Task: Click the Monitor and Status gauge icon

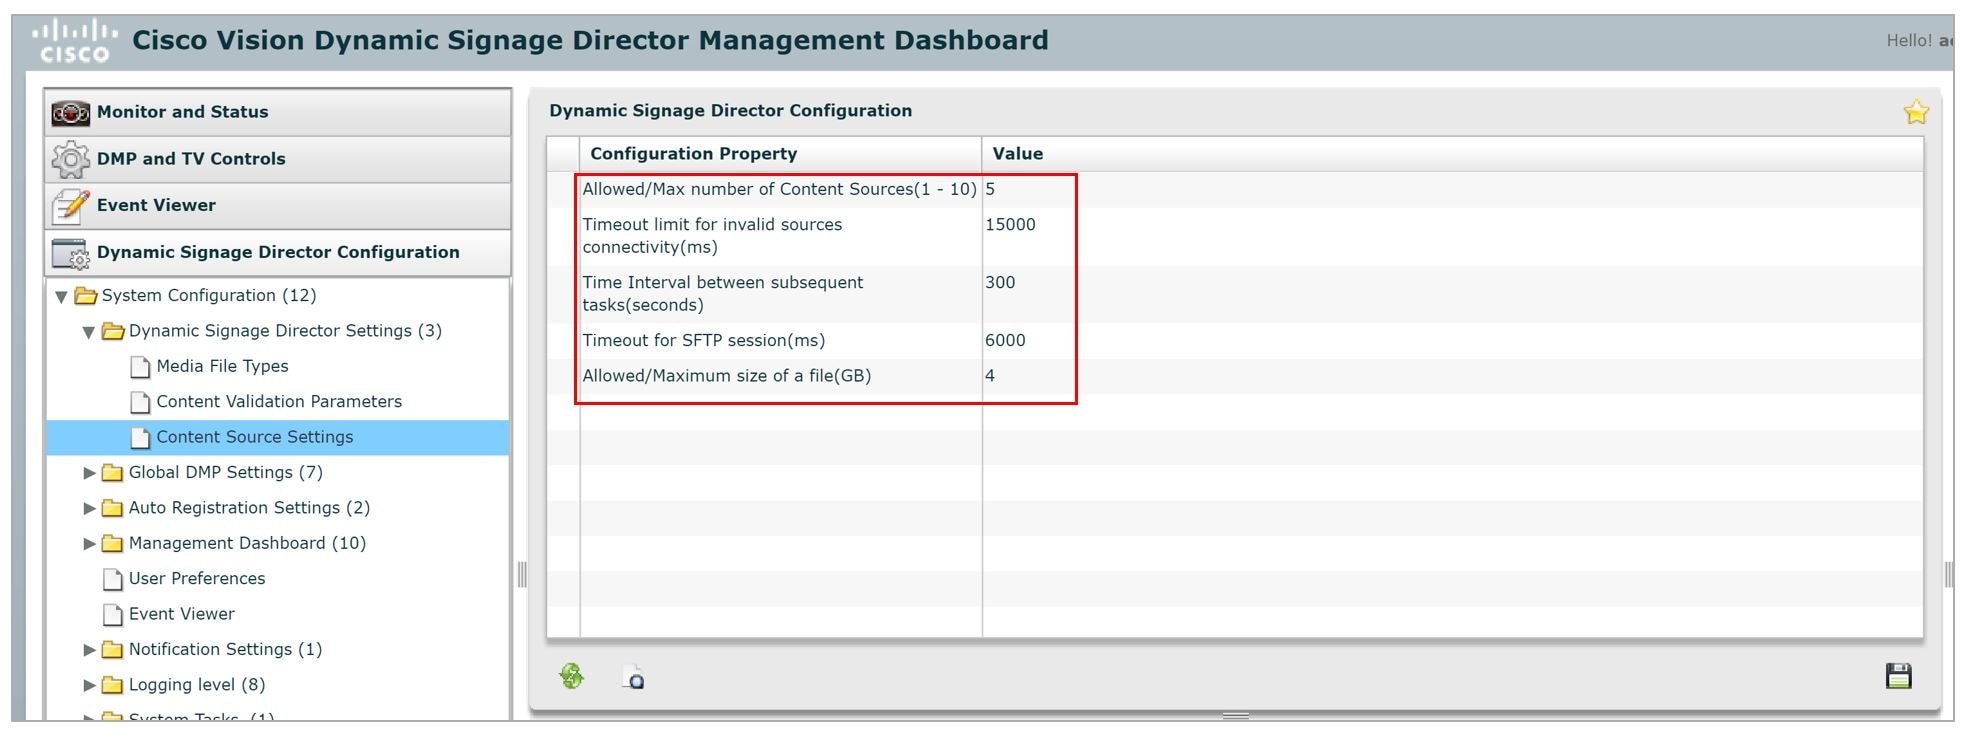Action: [71, 113]
